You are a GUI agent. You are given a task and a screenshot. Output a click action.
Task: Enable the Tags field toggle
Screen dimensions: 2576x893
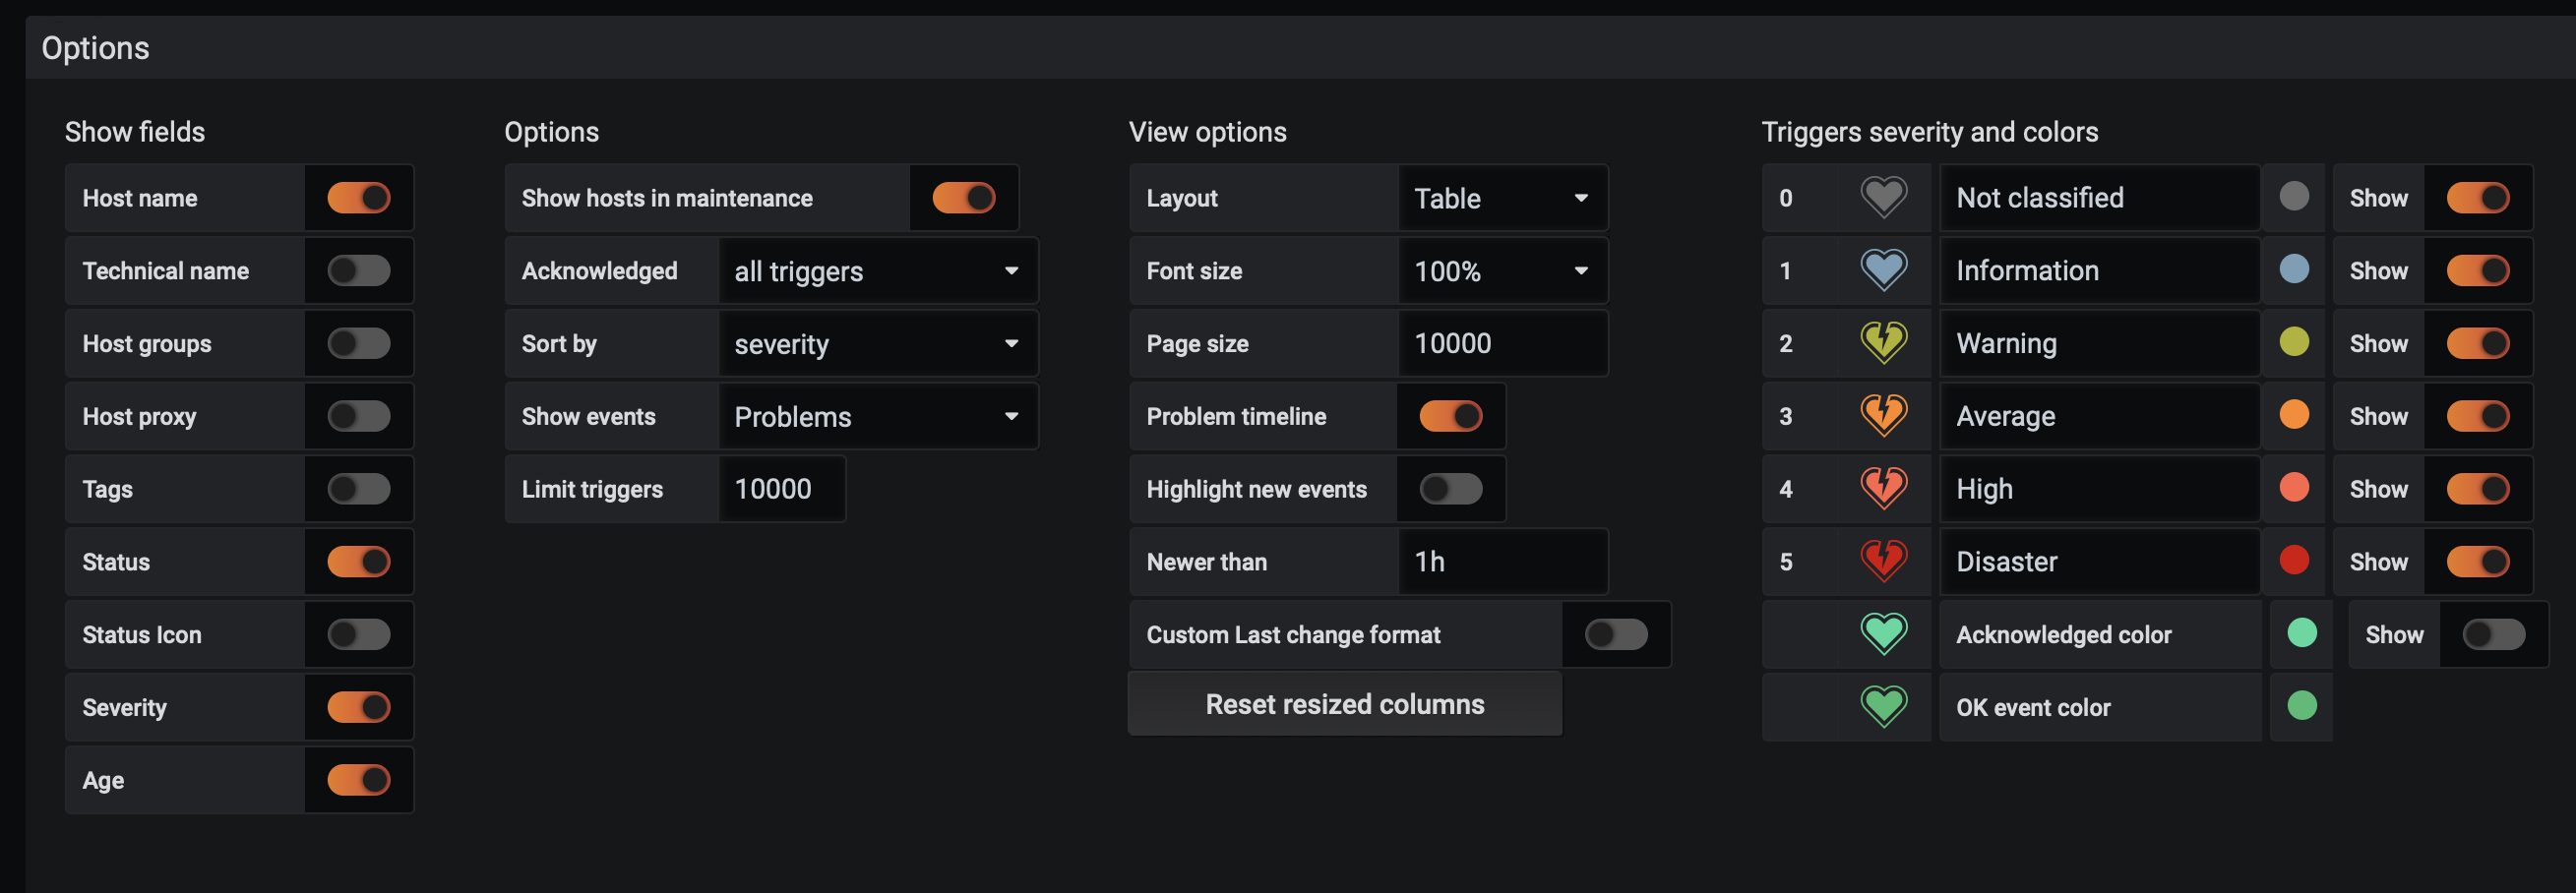click(x=359, y=490)
